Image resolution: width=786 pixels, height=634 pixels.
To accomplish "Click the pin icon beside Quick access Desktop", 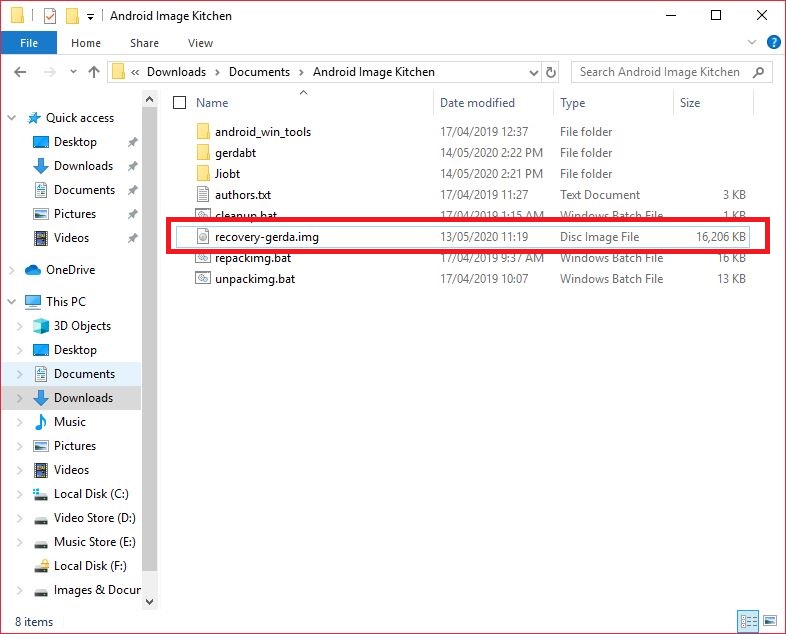I will coord(132,142).
